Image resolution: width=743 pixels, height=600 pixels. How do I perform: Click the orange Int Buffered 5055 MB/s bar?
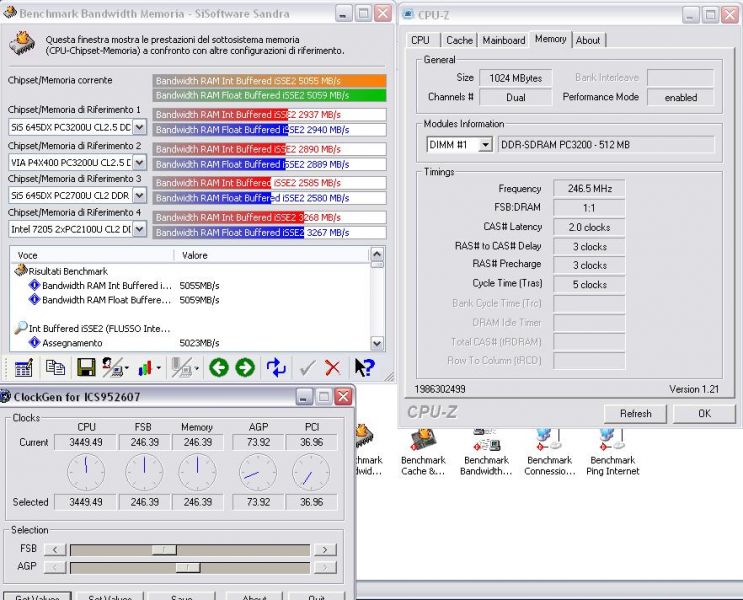269,81
